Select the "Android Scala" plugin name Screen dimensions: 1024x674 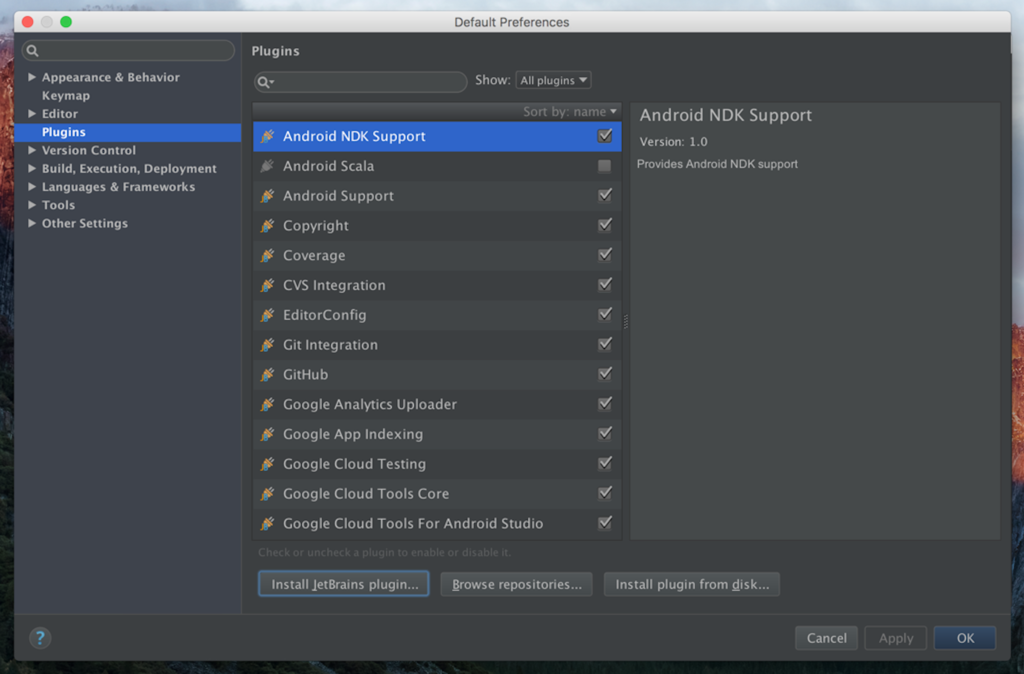point(328,166)
